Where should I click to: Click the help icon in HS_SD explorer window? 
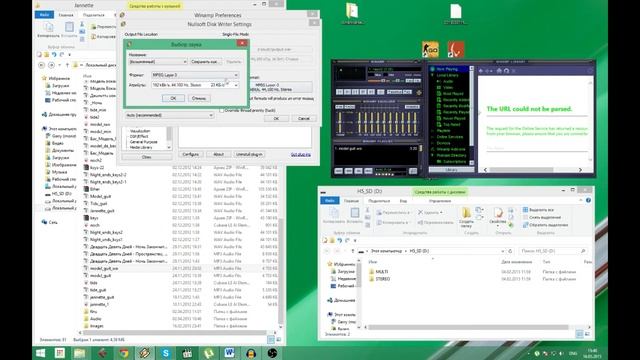[x=588, y=200]
